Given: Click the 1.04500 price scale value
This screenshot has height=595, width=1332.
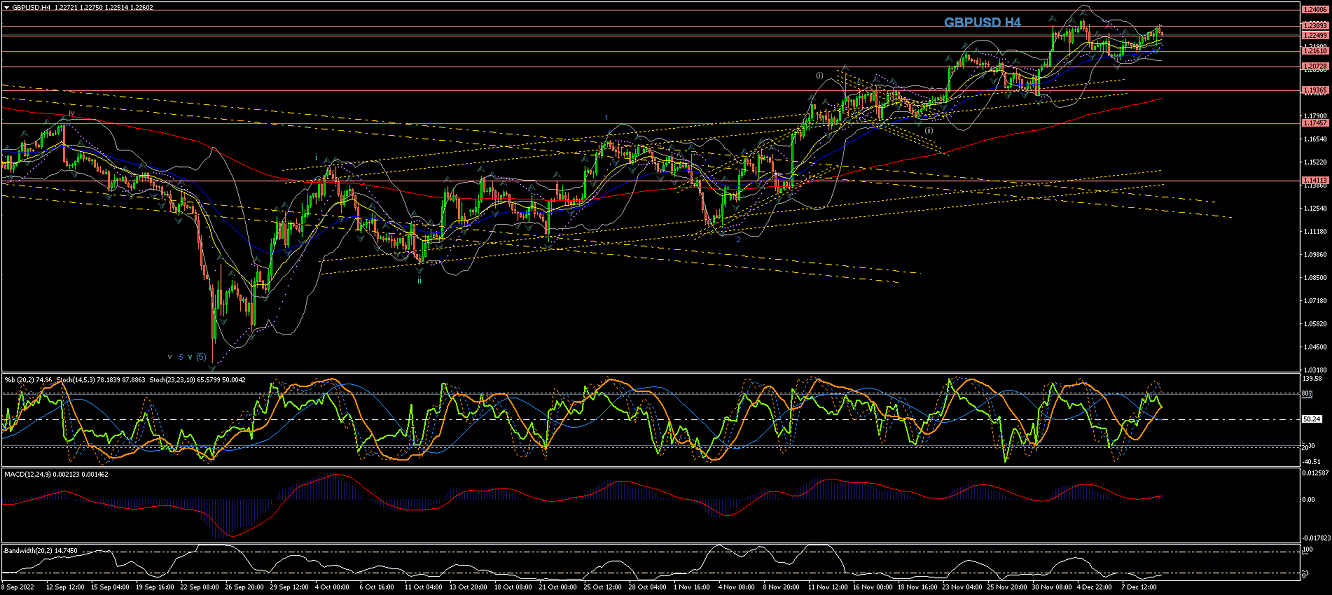Looking at the screenshot, I should coord(1314,347).
